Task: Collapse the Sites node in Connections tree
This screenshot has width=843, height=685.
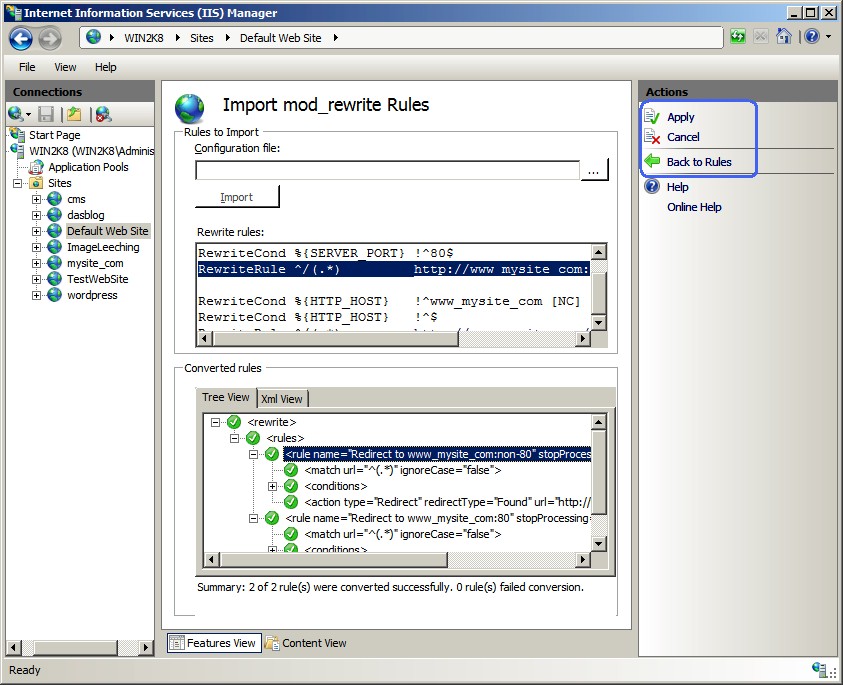Action: click(x=18, y=183)
